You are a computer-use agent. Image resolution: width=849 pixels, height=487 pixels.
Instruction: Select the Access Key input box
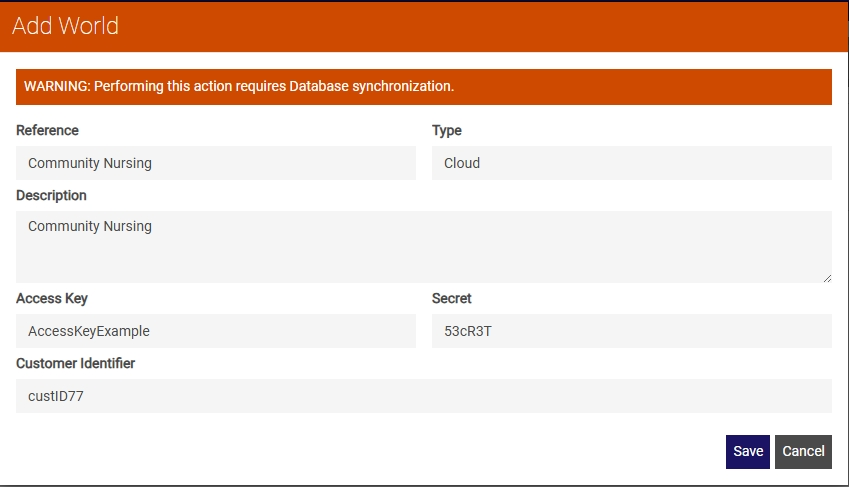coord(215,331)
